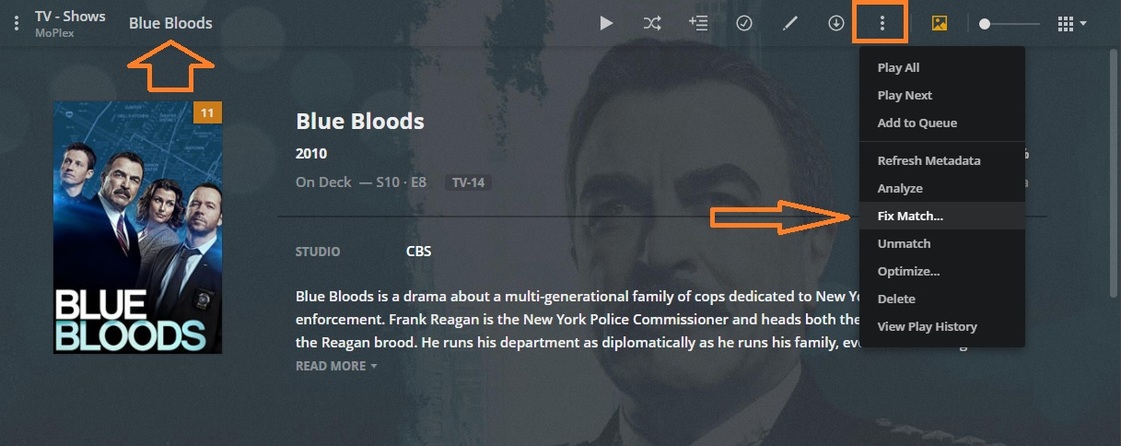Image resolution: width=1121 pixels, height=446 pixels.
Task: Open edit metadata pencil icon
Action: 790,24
